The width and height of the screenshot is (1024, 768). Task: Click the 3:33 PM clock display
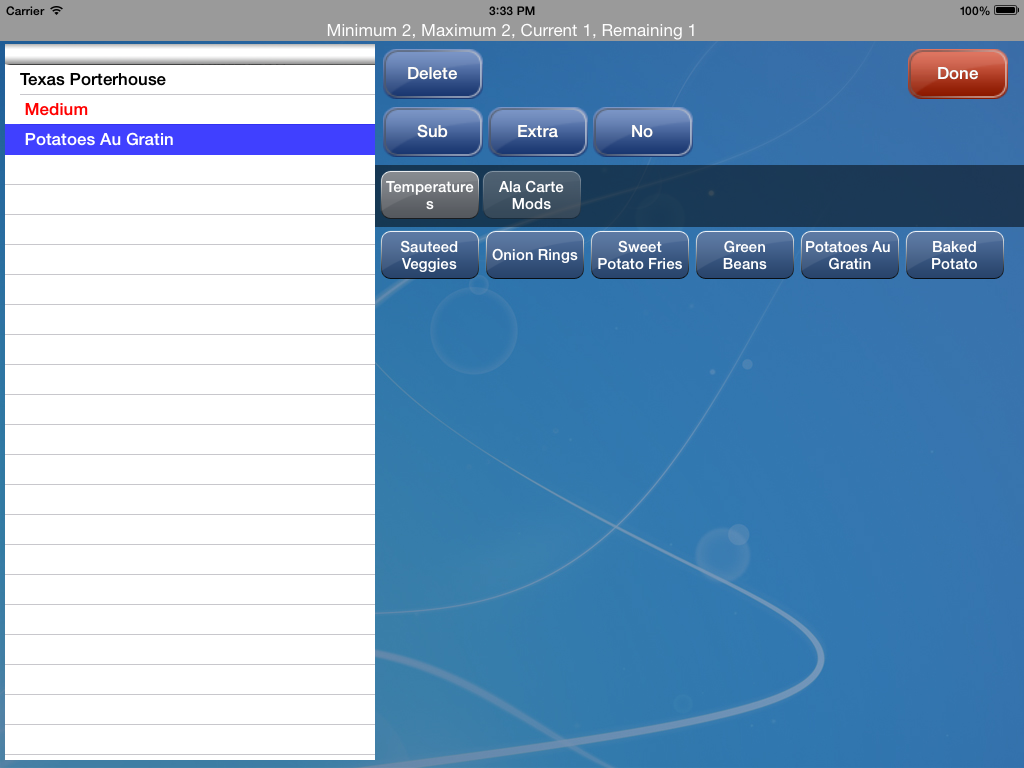click(511, 11)
